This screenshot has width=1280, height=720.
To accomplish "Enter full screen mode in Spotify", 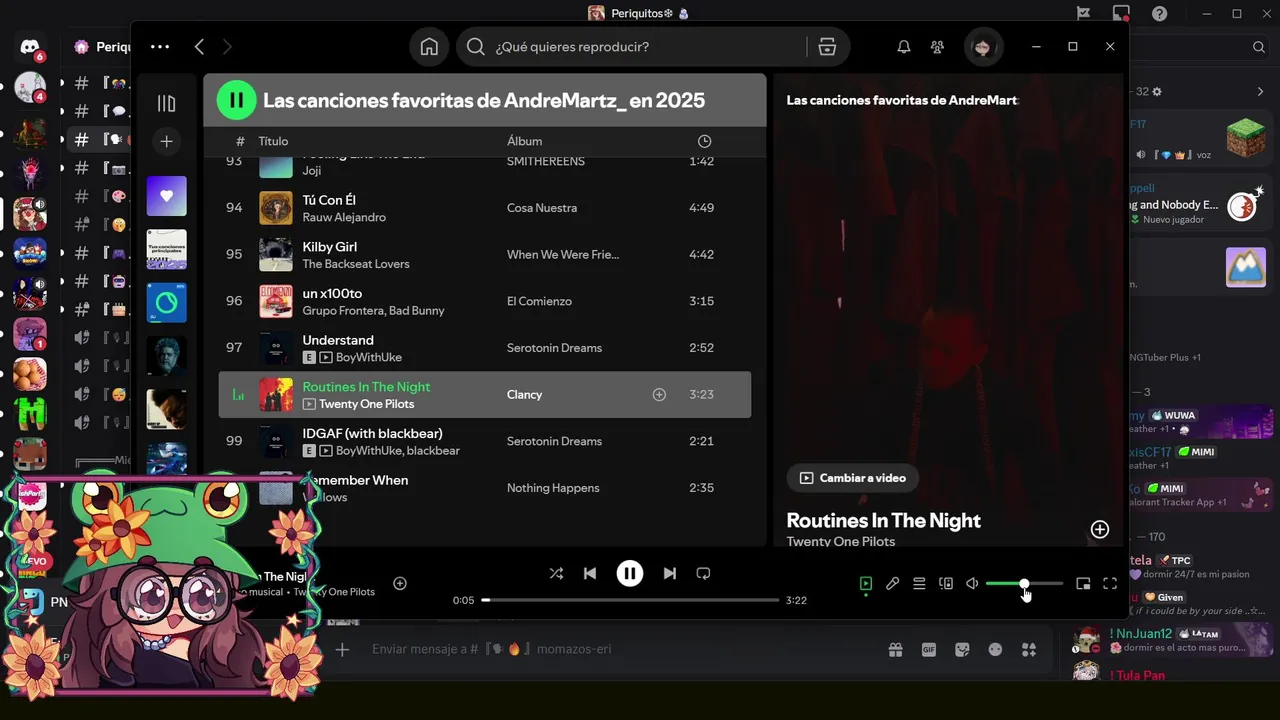I will click(x=1110, y=584).
